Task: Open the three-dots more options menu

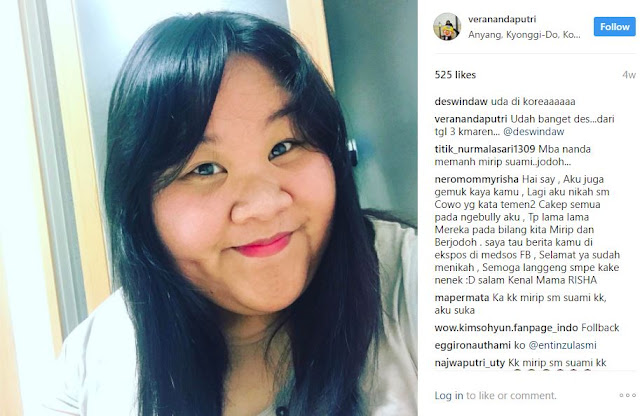Action: pos(627,395)
